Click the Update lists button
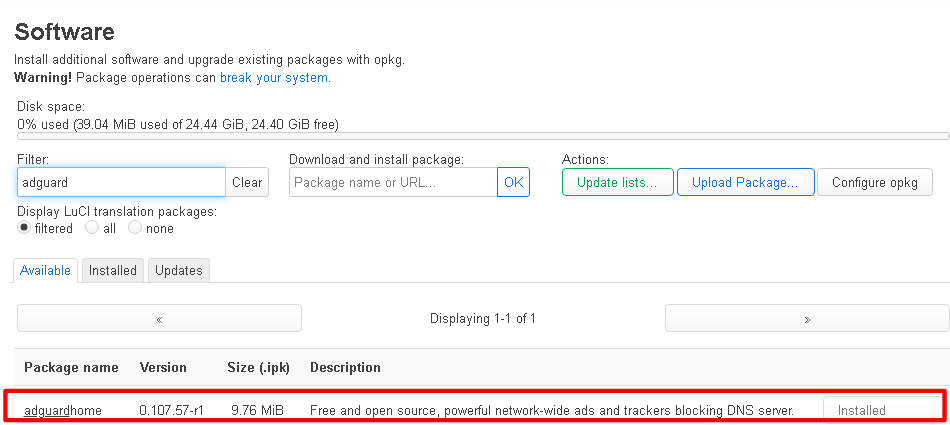Screen dimensions: 950x425 tap(617, 182)
